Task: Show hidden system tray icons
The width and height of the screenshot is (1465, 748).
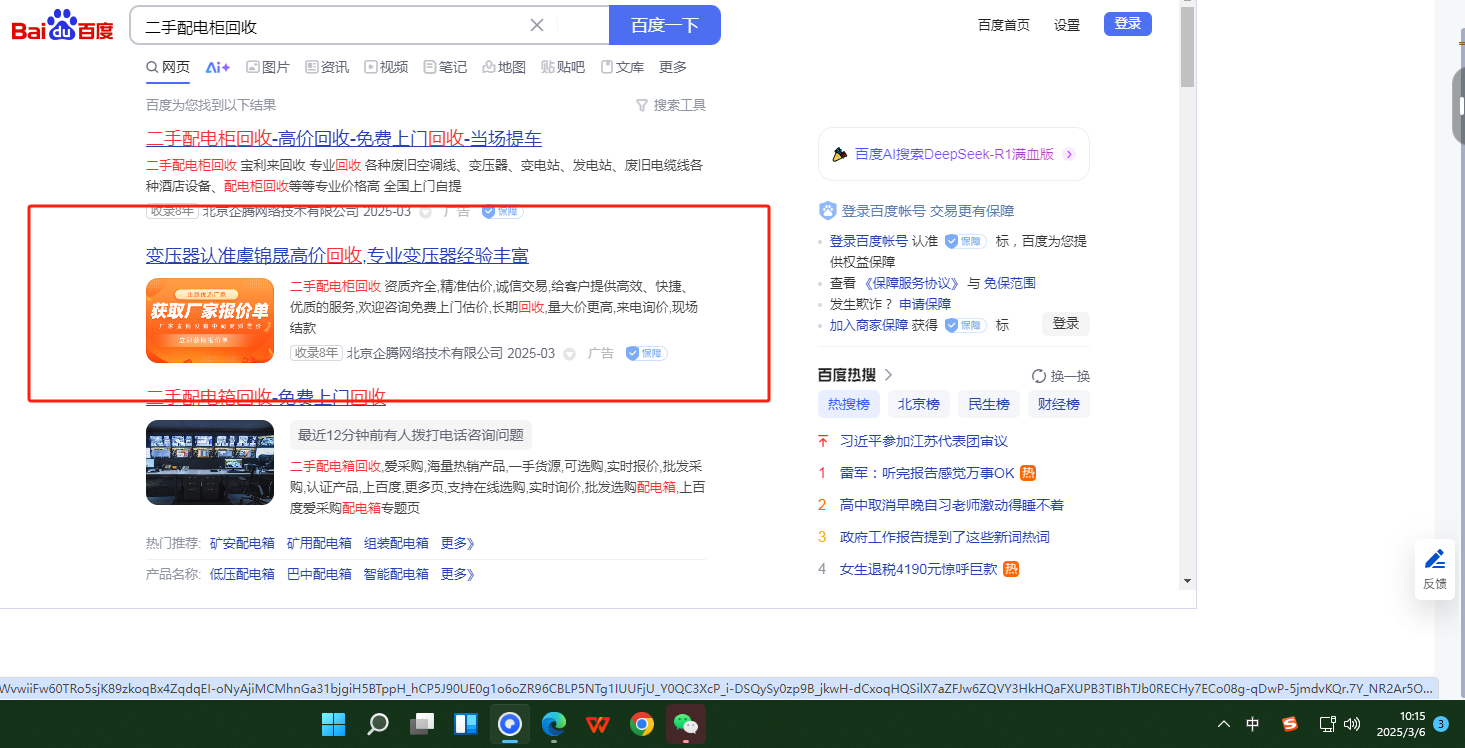Action: pos(1223,724)
